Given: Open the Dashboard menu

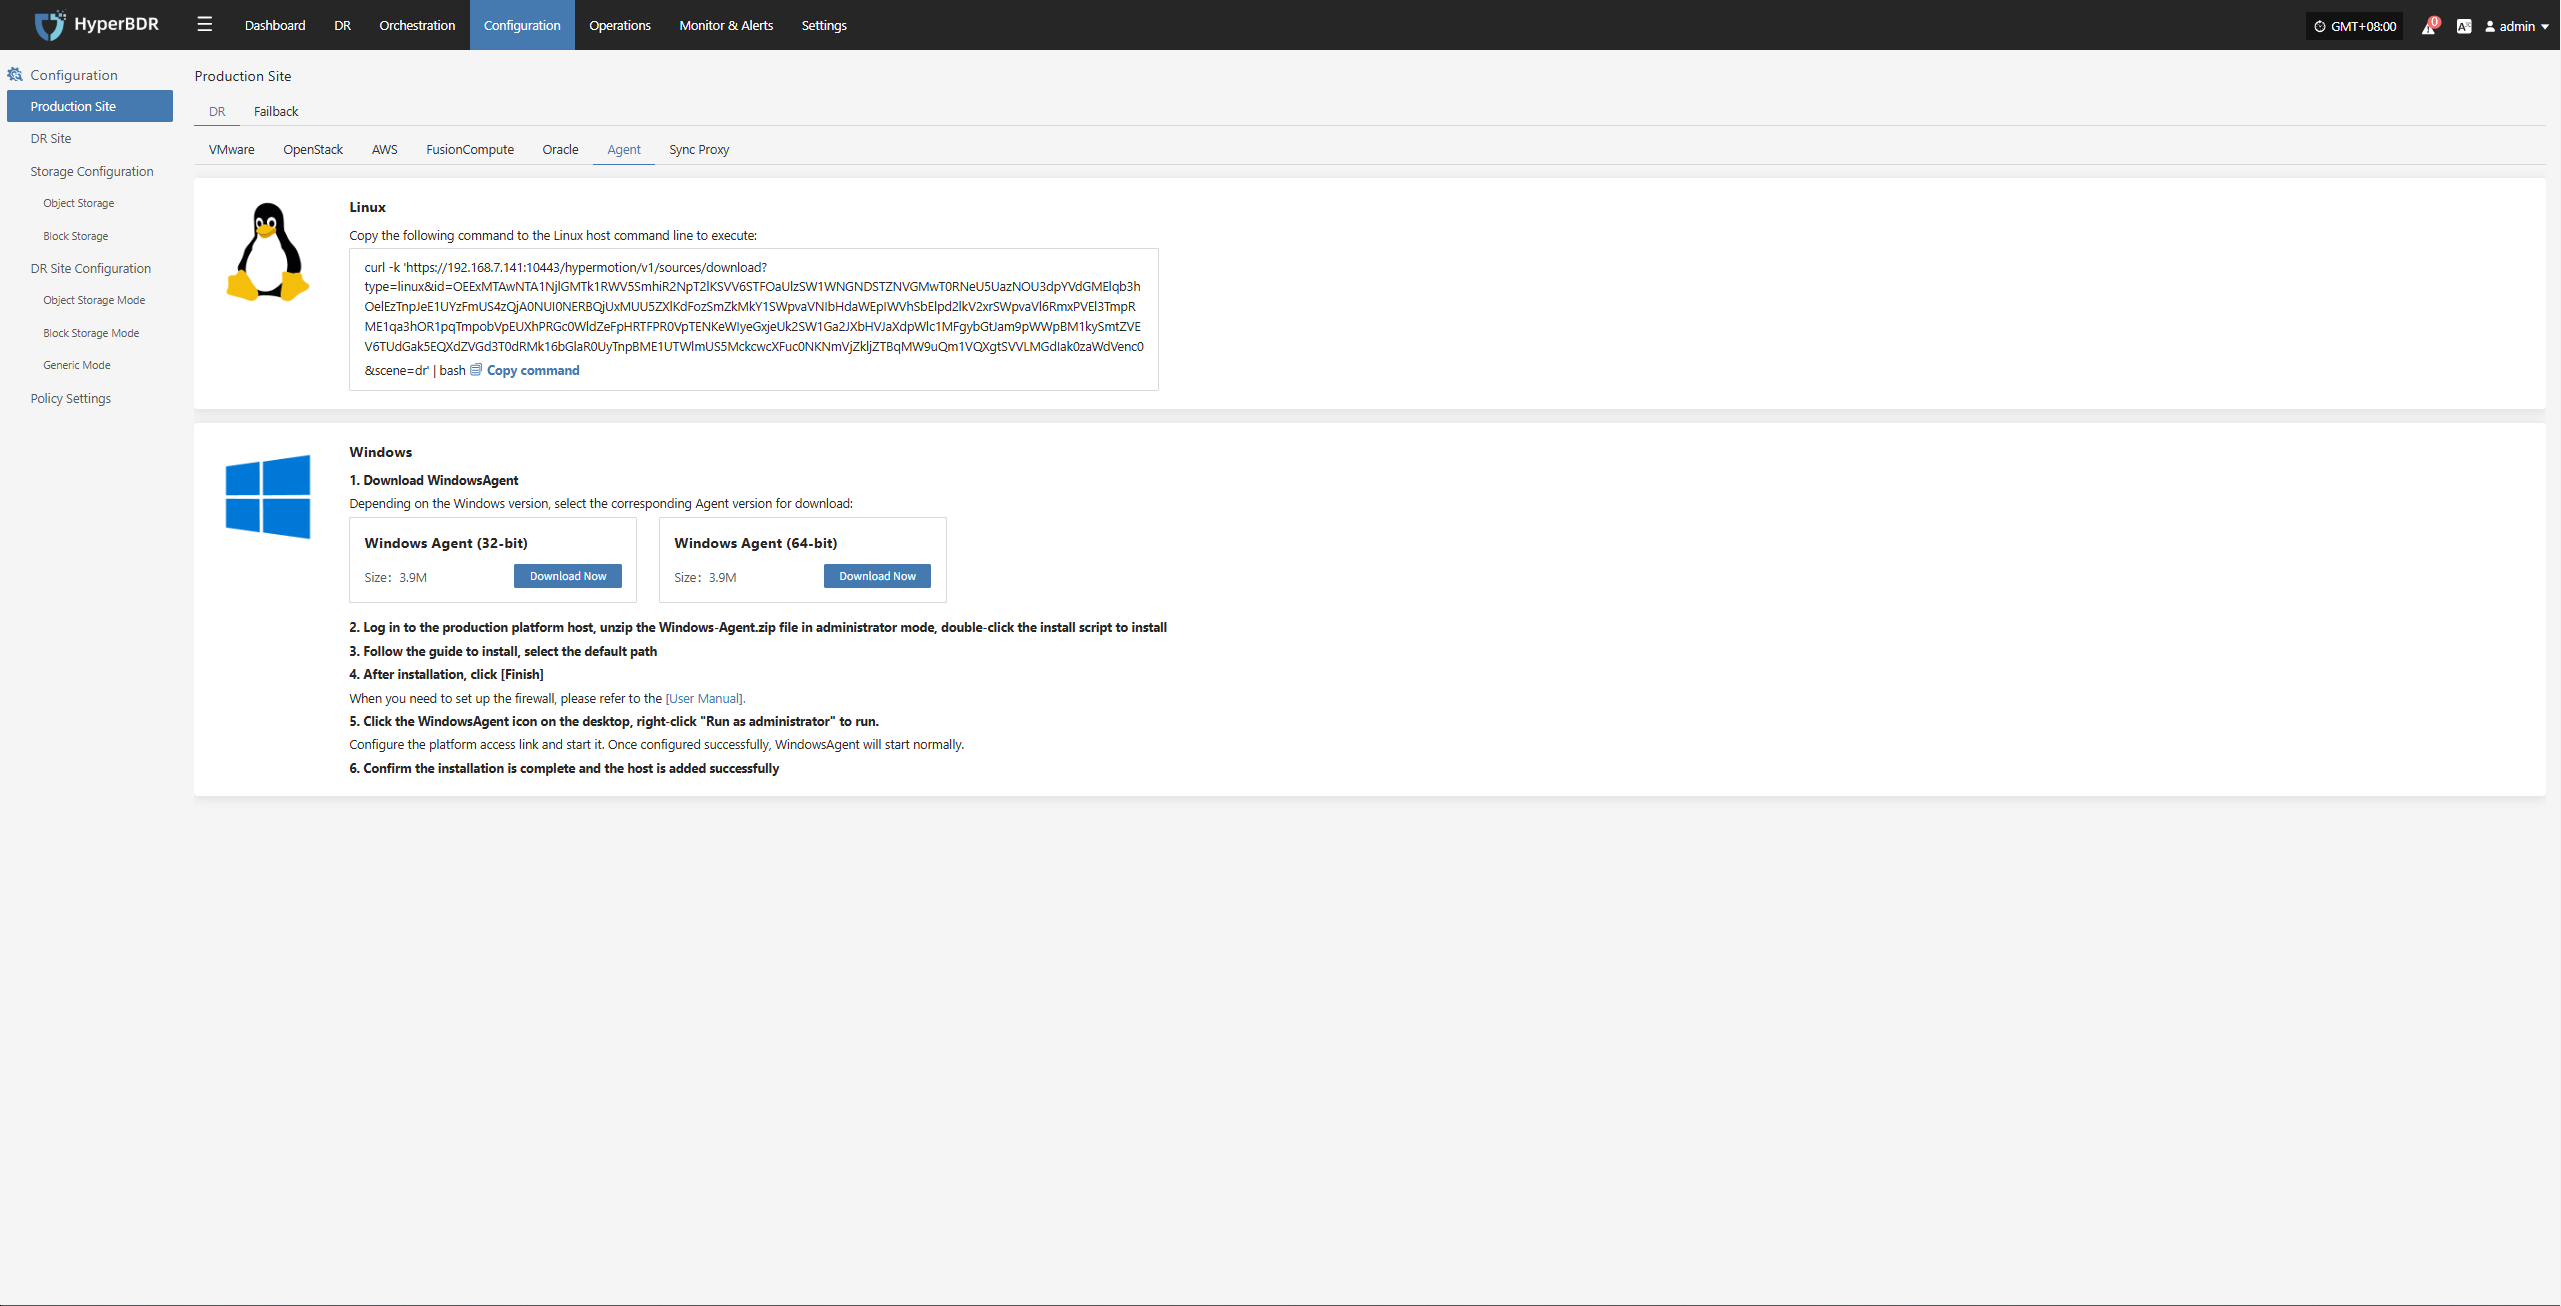Looking at the screenshot, I should click(x=275, y=25).
